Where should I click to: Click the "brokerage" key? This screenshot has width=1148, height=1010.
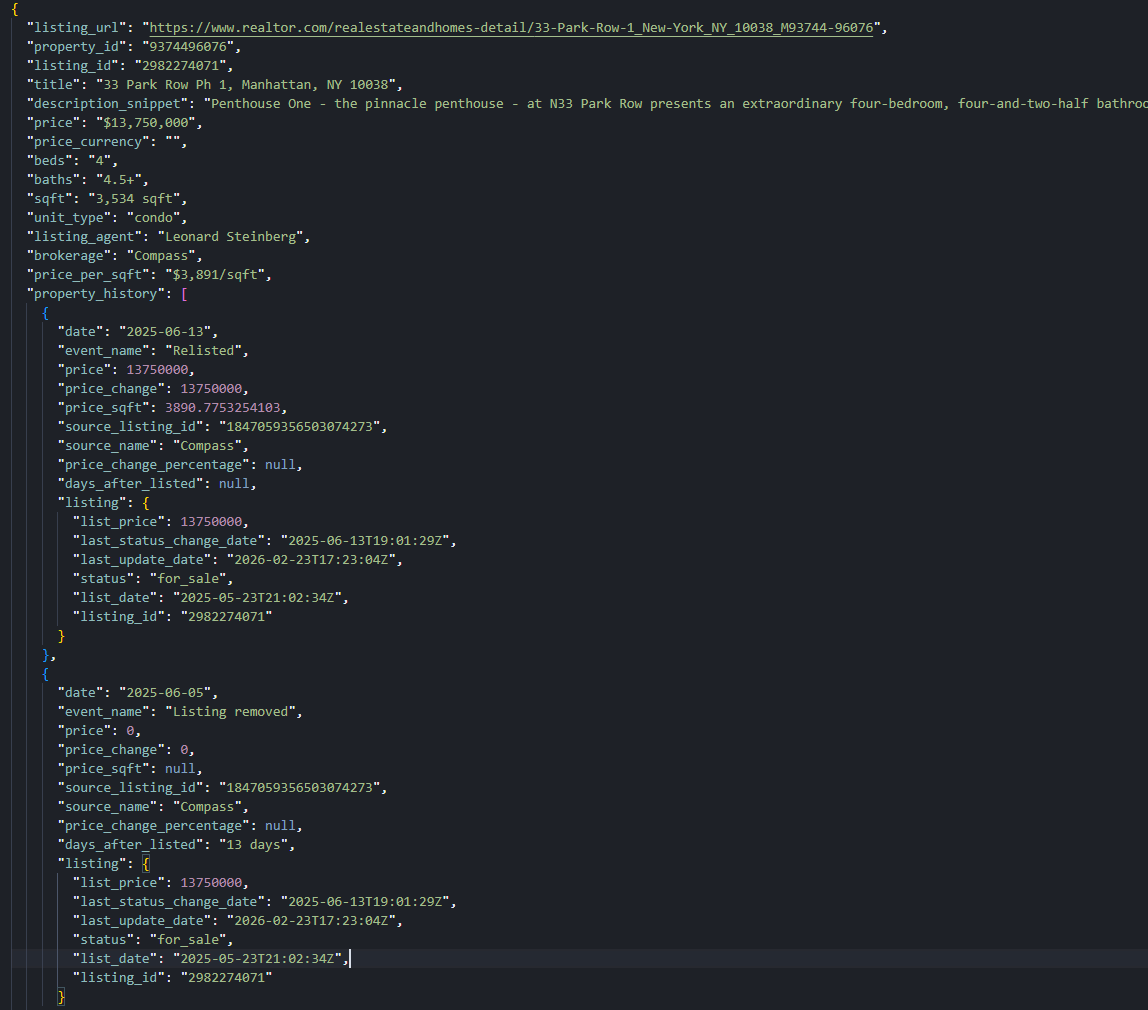69,255
